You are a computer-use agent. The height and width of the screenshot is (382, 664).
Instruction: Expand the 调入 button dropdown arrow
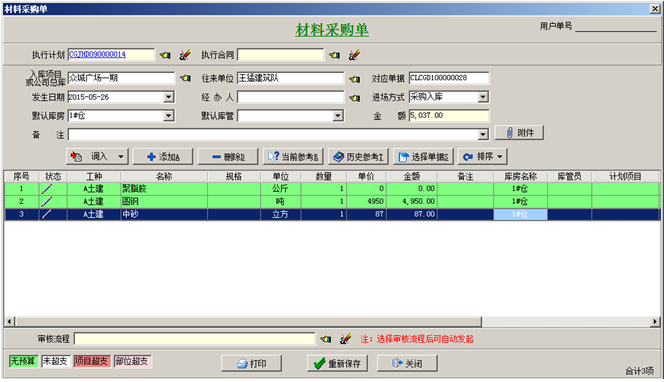(121, 157)
